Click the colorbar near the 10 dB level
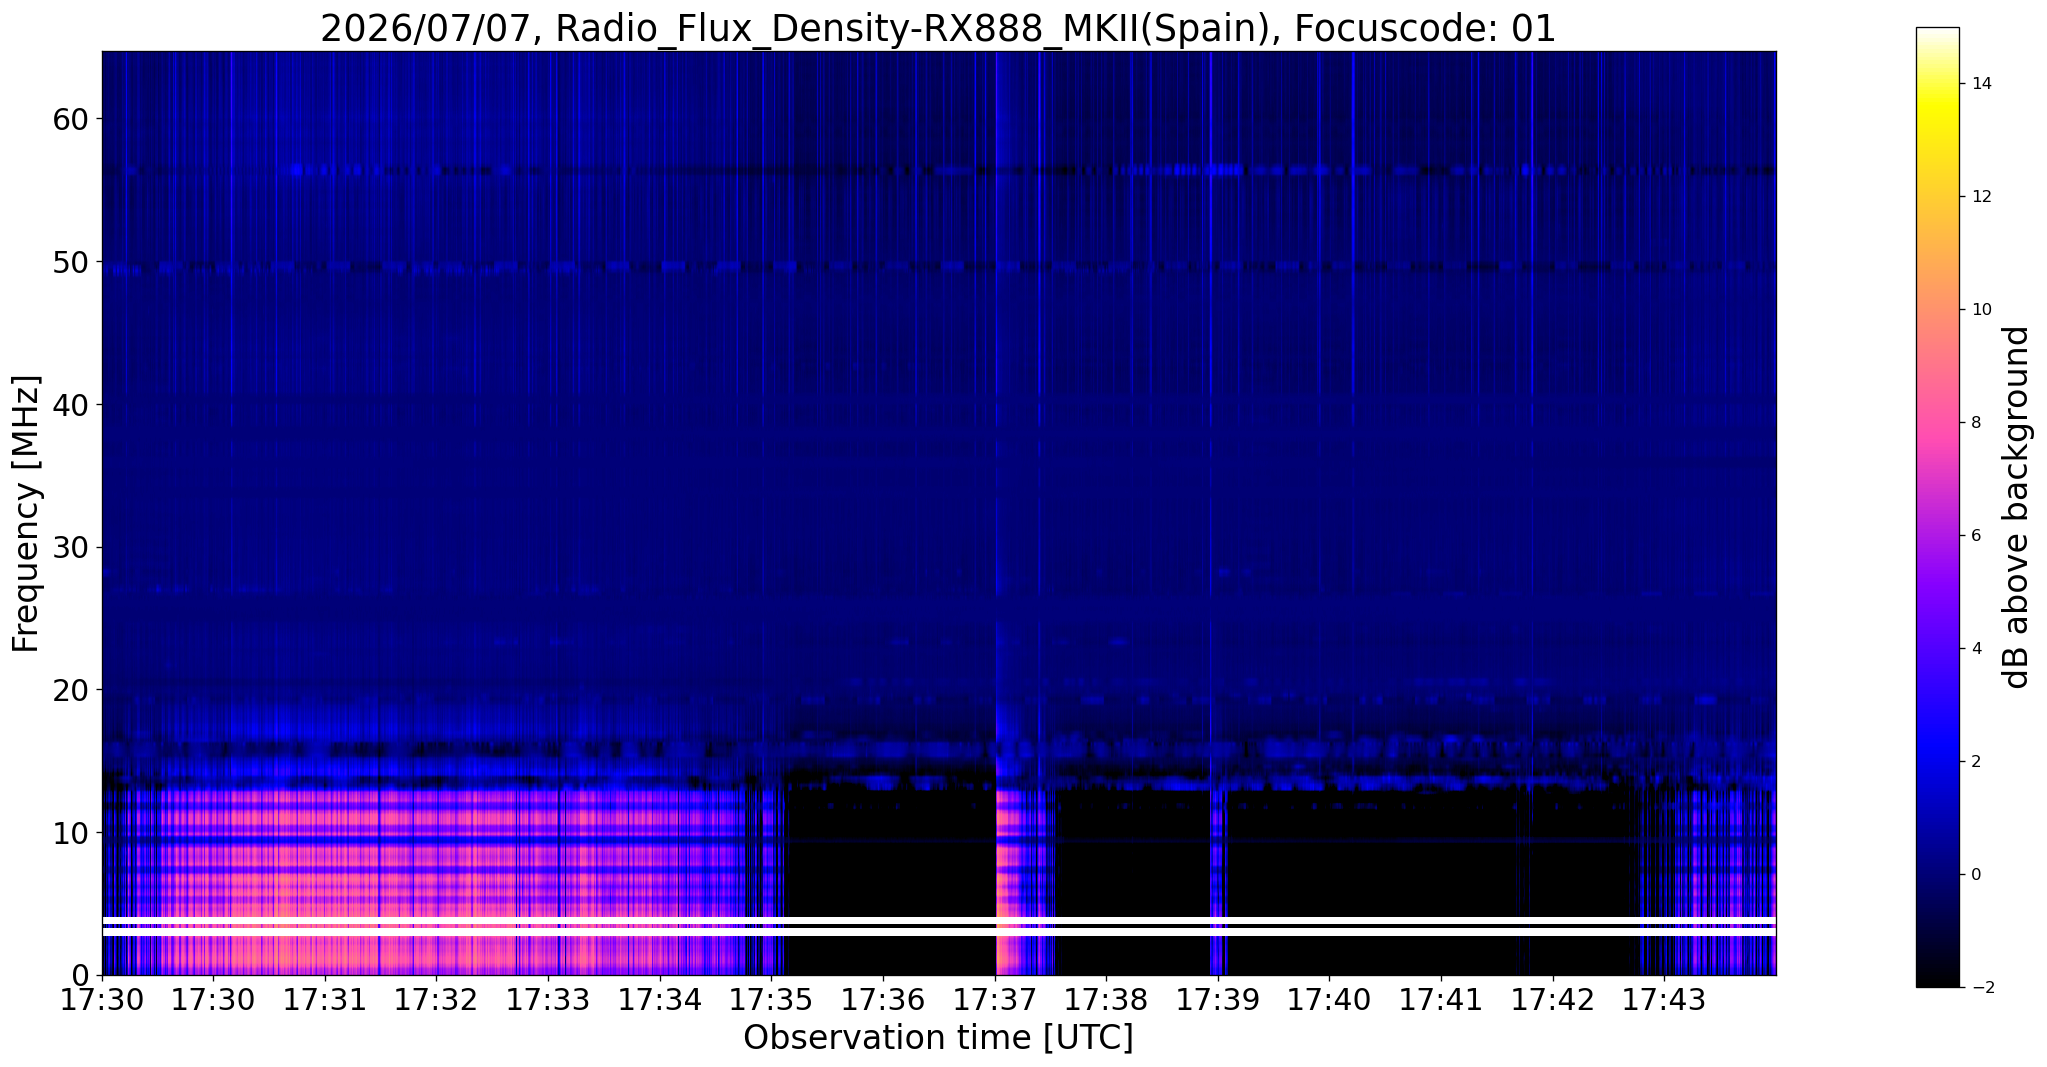2047x1067 pixels. (1937, 309)
